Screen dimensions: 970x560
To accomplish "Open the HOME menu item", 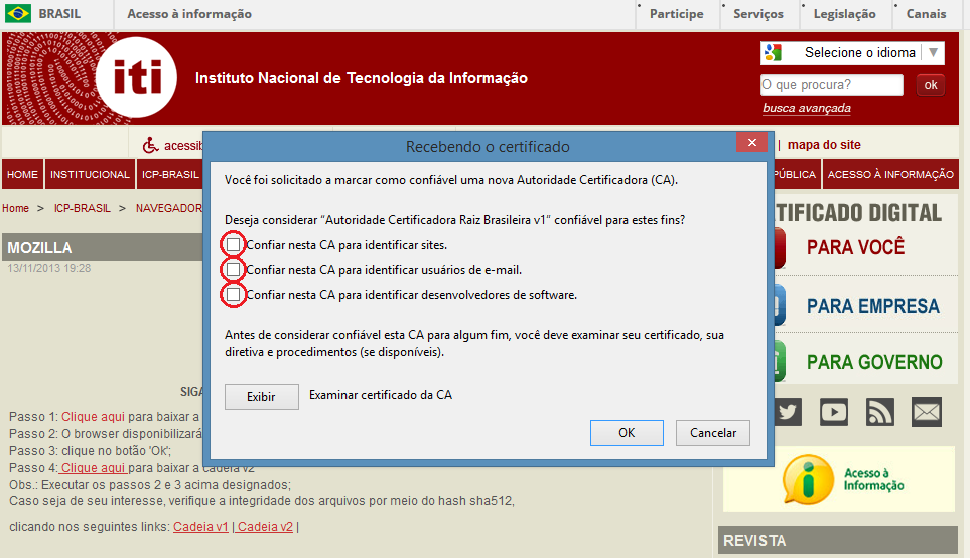I will point(22,174).
